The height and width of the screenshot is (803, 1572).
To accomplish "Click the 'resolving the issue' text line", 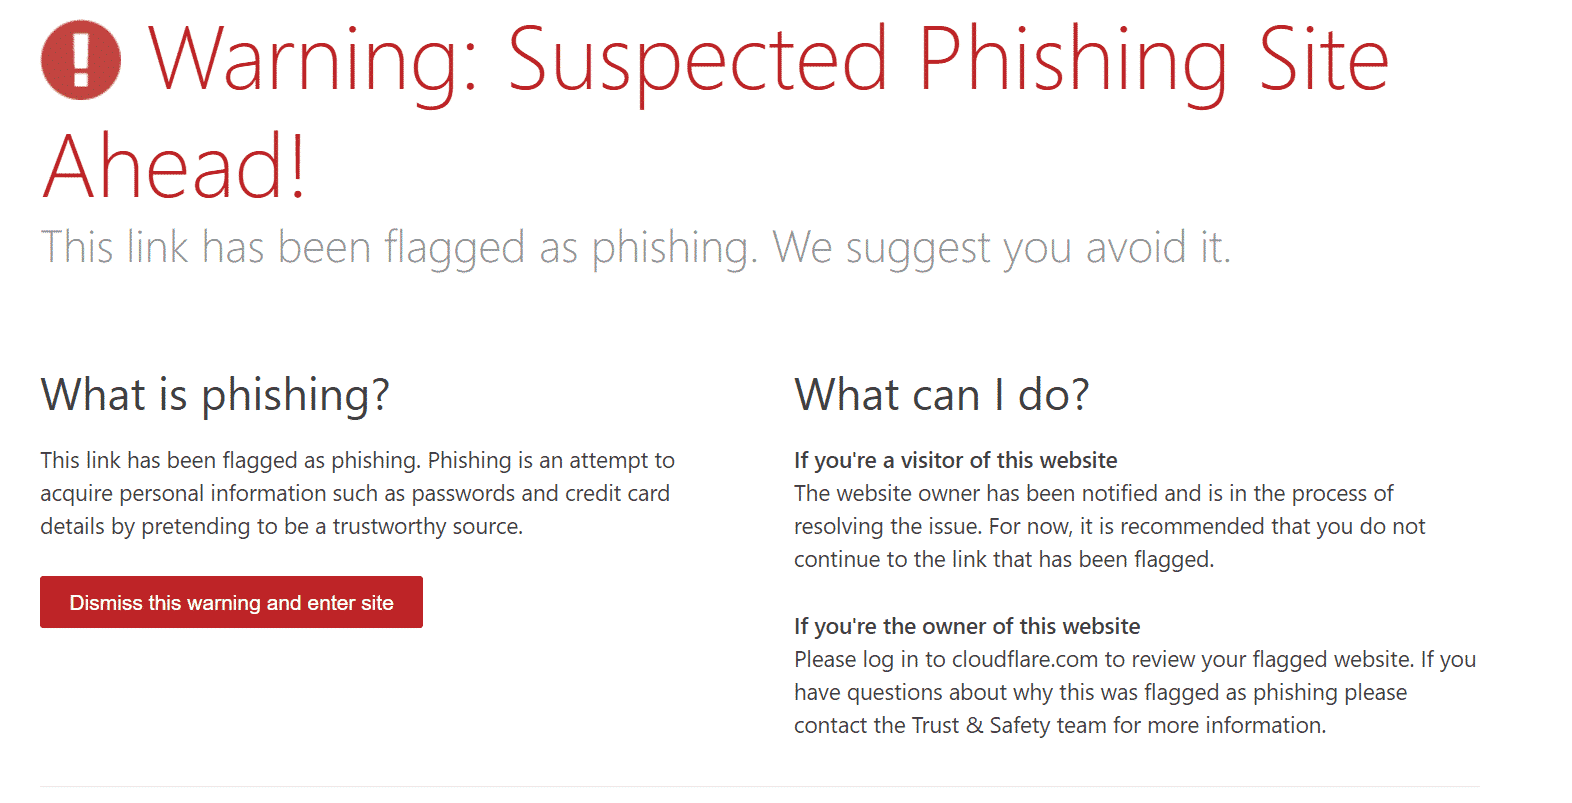I will click(1109, 527).
